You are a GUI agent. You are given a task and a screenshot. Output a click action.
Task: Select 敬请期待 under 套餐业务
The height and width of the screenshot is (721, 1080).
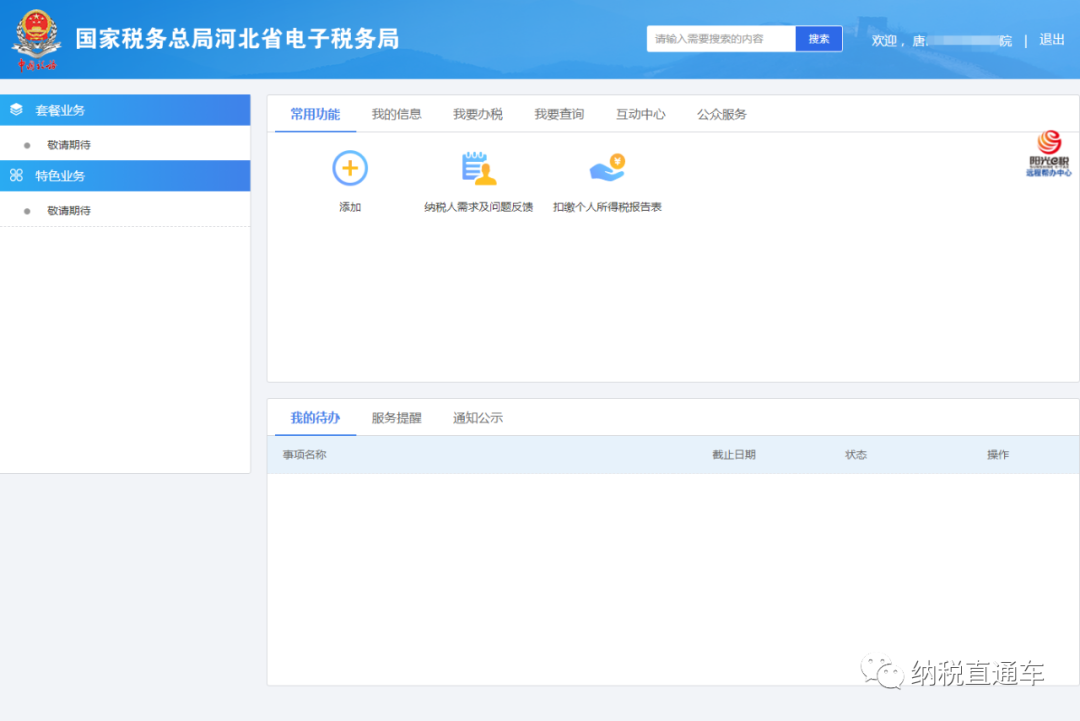[x=69, y=145]
